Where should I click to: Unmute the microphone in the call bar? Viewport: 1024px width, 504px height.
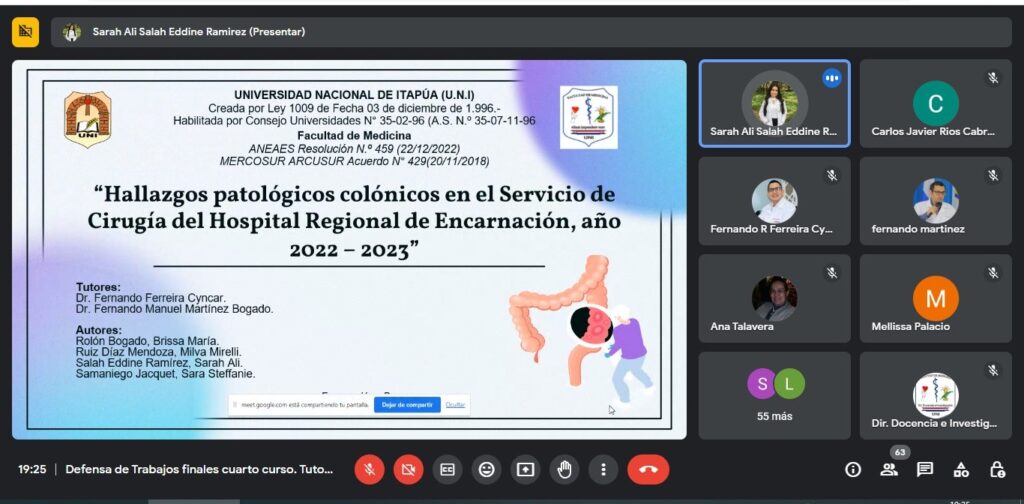(369, 469)
